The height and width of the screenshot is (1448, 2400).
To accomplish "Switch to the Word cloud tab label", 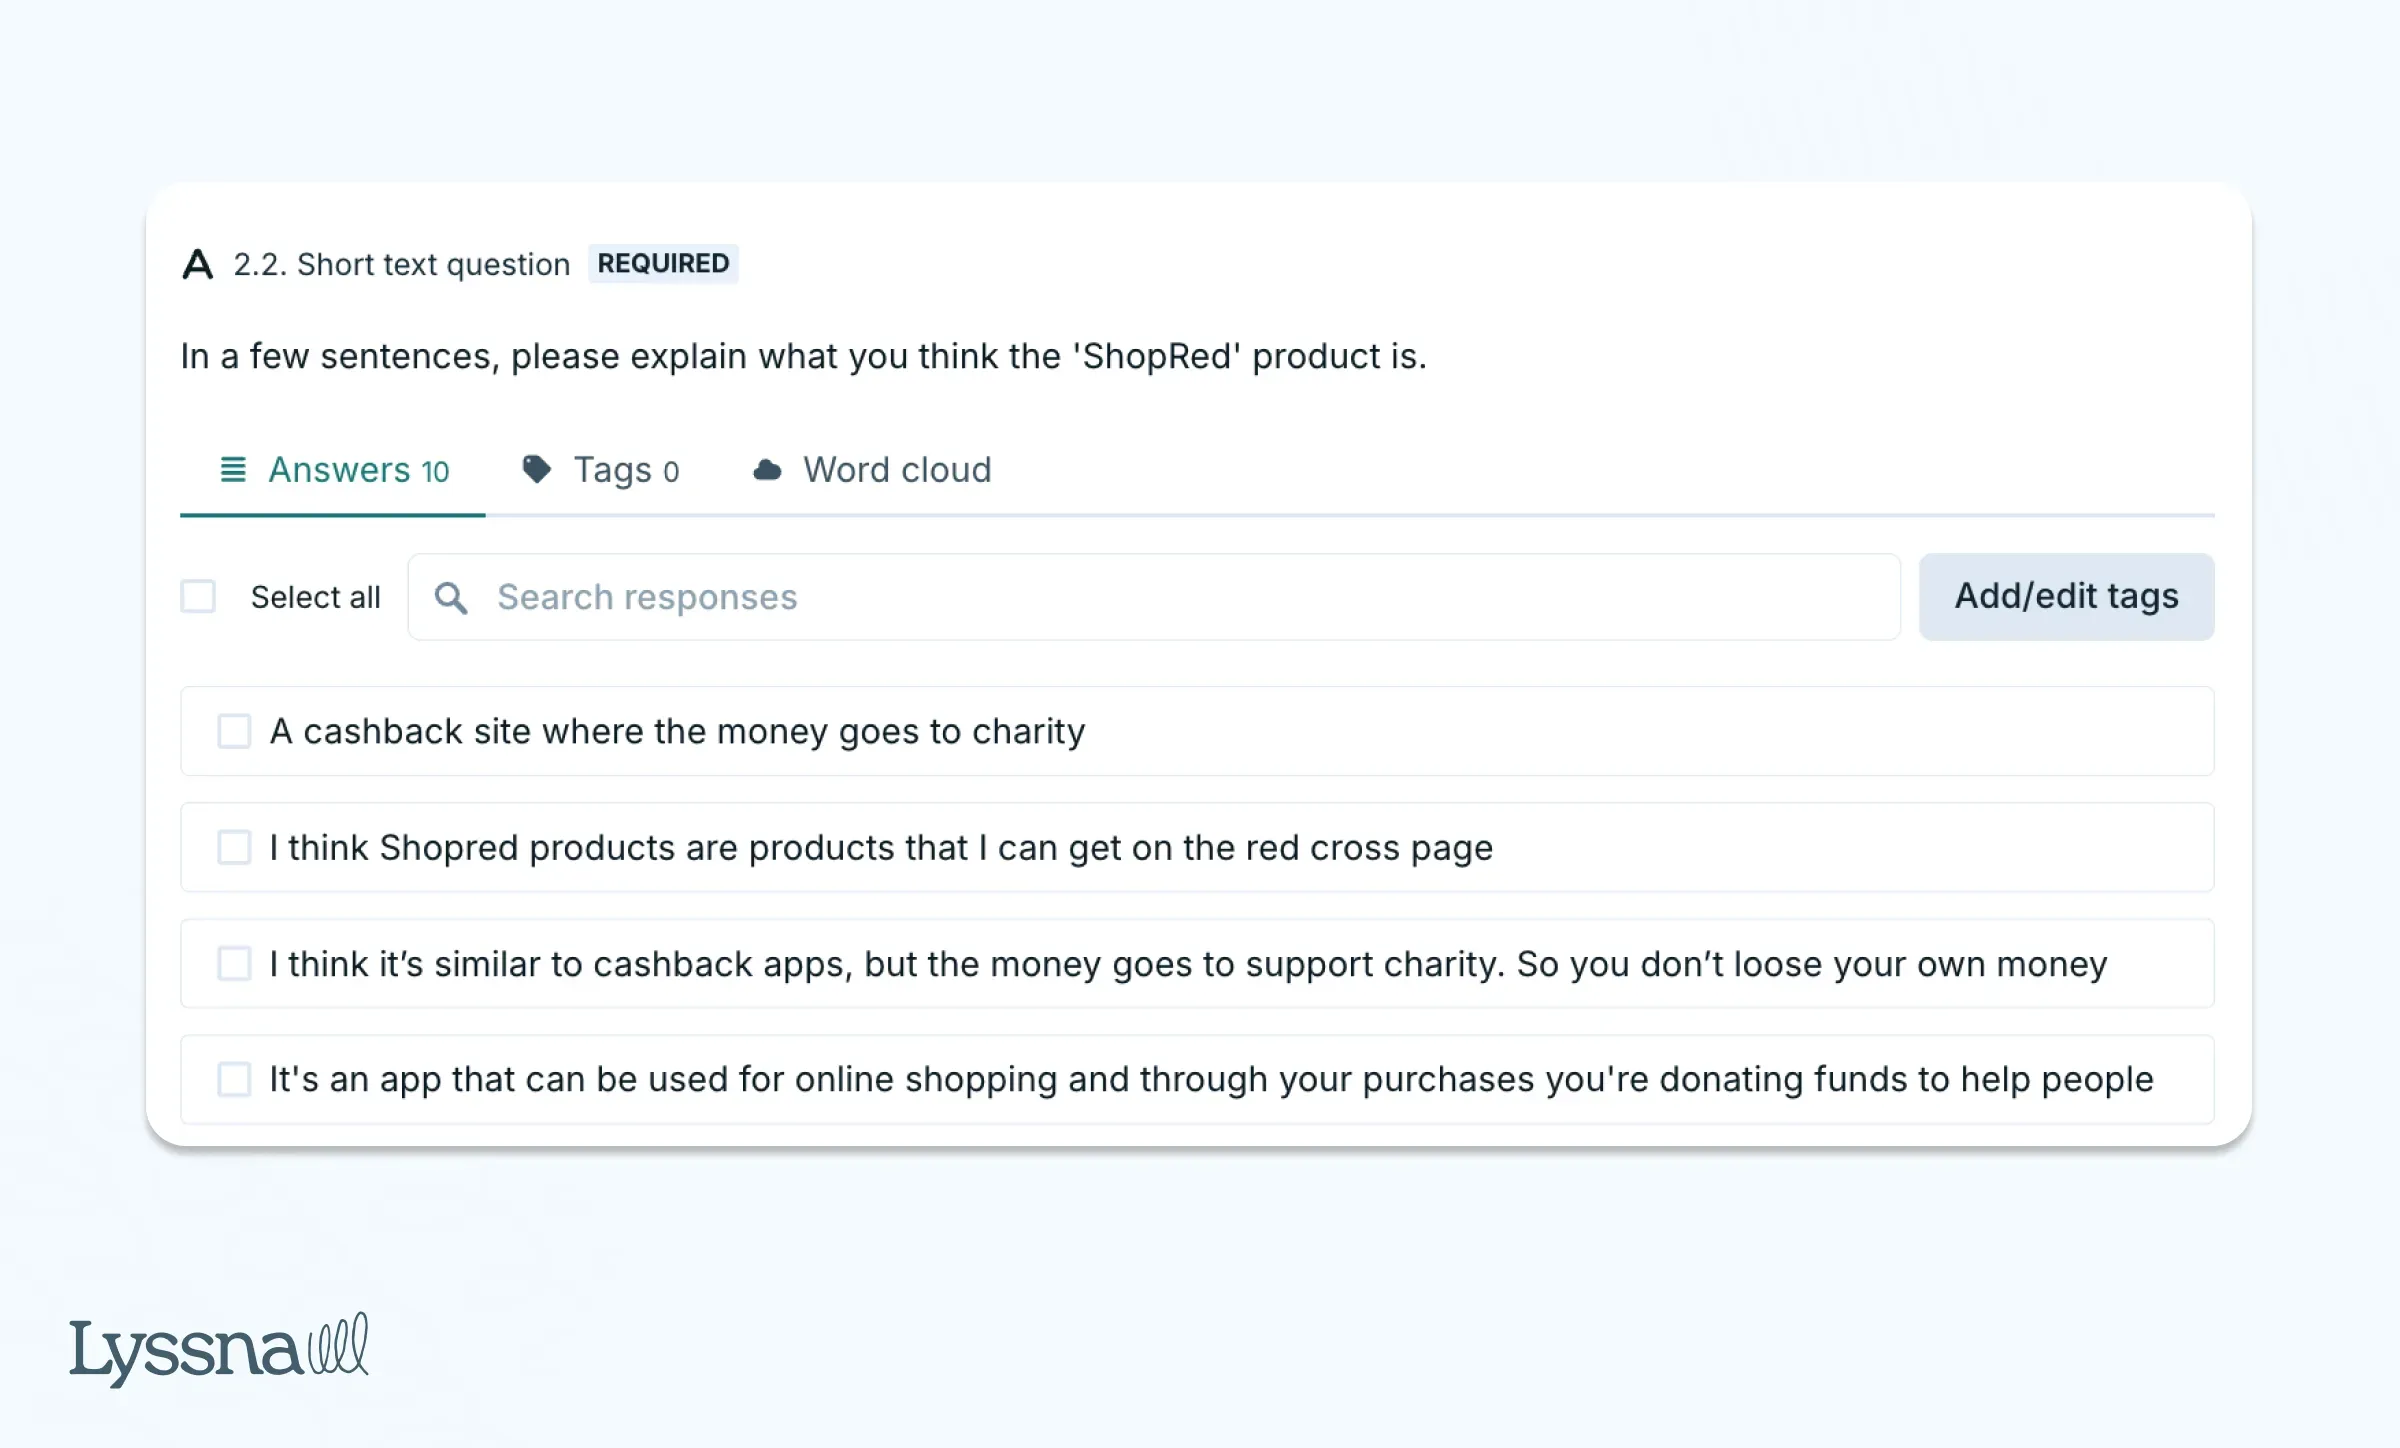I will [897, 470].
